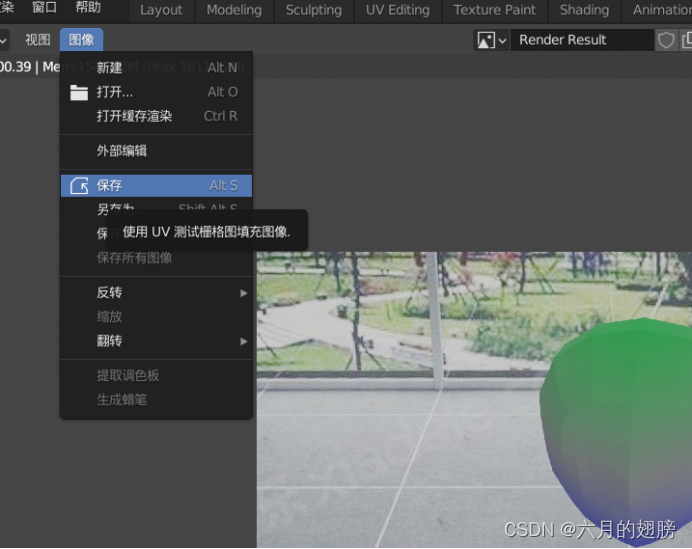Open the UV Editing workspace tab
This screenshot has height=549, width=692.
coord(397,10)
